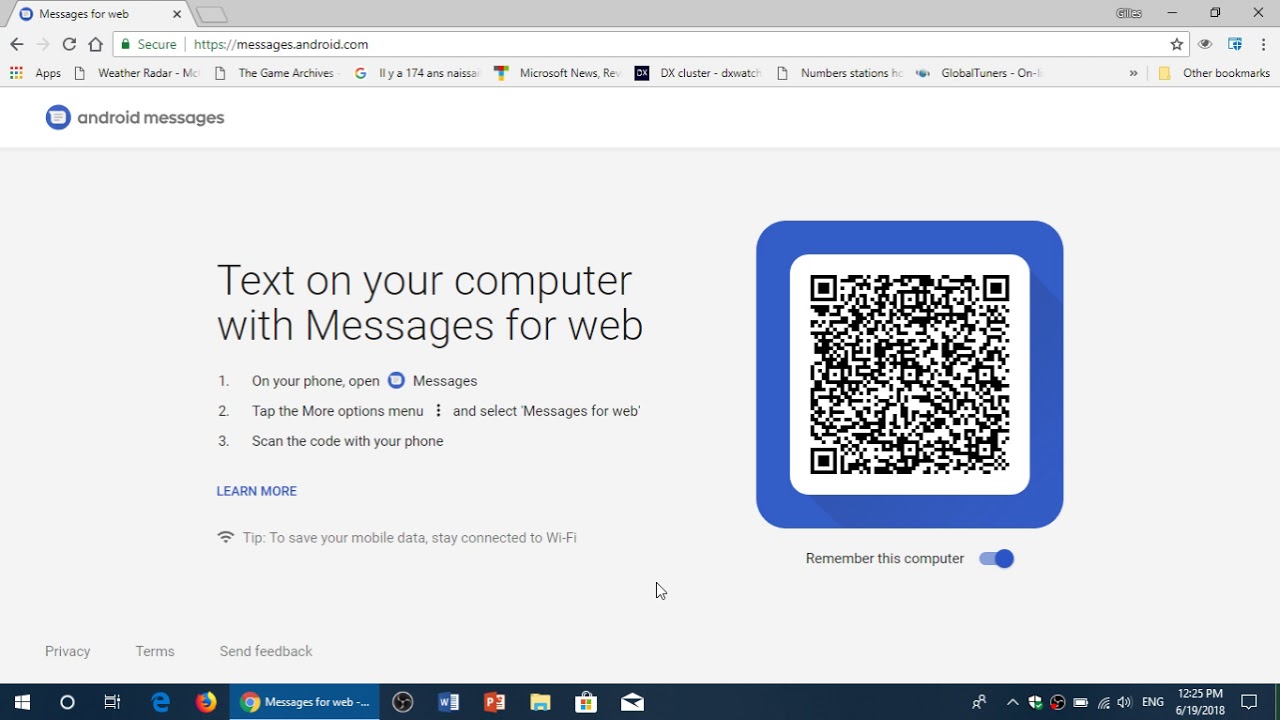Screen dimensions: 1280x720
Task: Open OBS Studio from the taskbar
Action: pyautogui.click(x=403, y=702)
